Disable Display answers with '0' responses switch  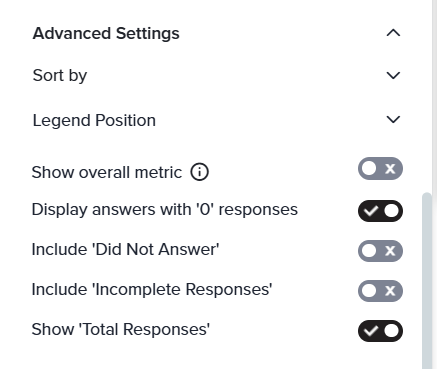pos(380,211)
